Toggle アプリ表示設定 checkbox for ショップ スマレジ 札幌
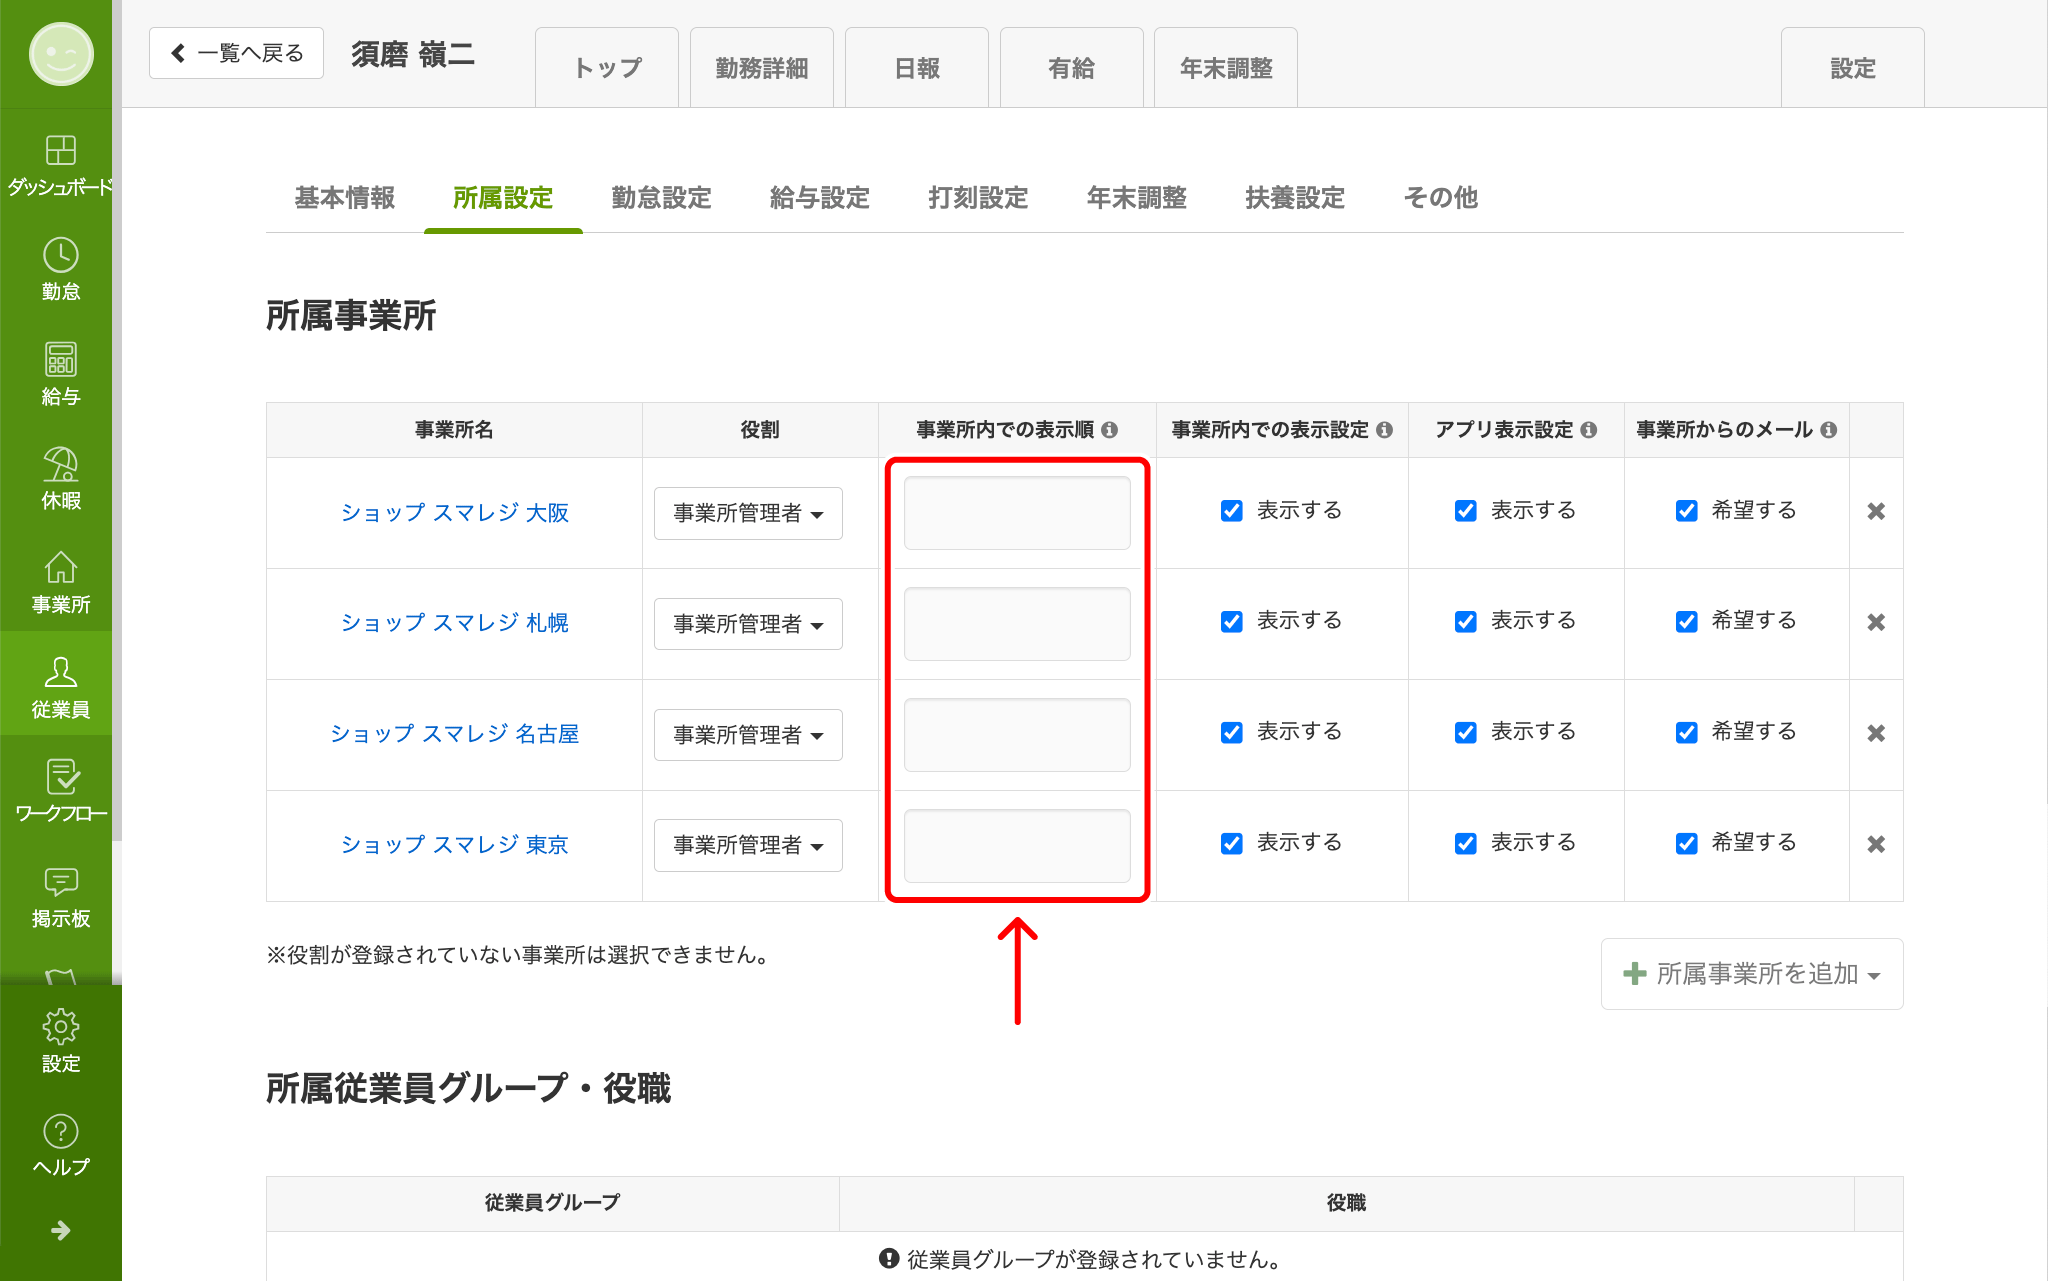Image resolution: width=2048 pixels, height=1281 pixels. [1466, 622]
